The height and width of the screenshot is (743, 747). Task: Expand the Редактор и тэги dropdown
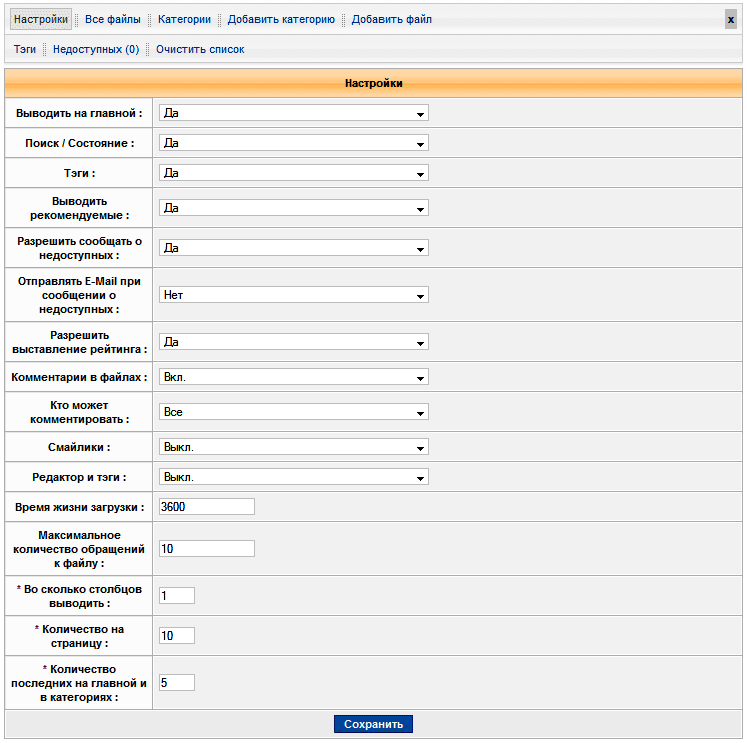294,477
